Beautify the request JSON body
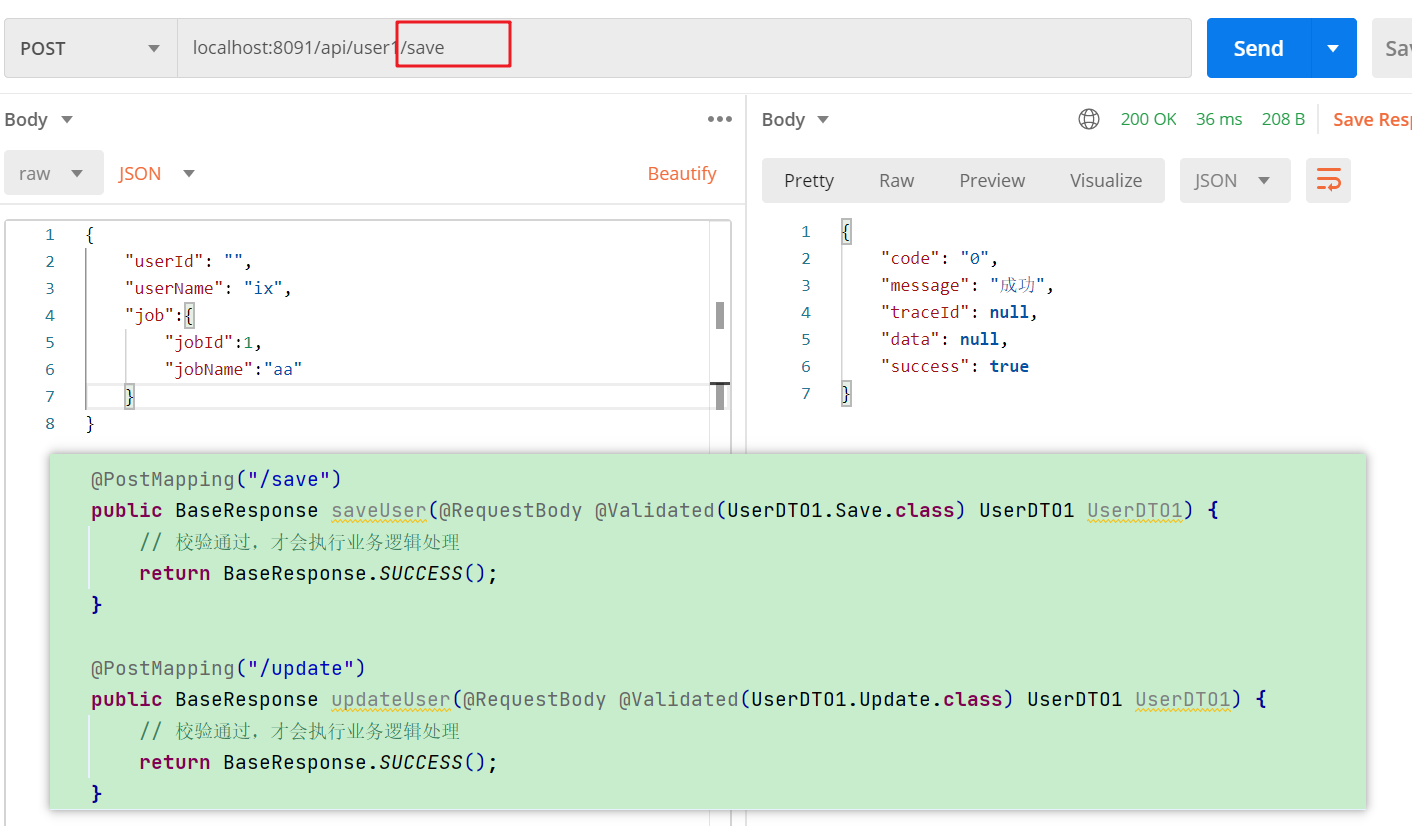This screenshot has height=826, width=1412. 682,173
